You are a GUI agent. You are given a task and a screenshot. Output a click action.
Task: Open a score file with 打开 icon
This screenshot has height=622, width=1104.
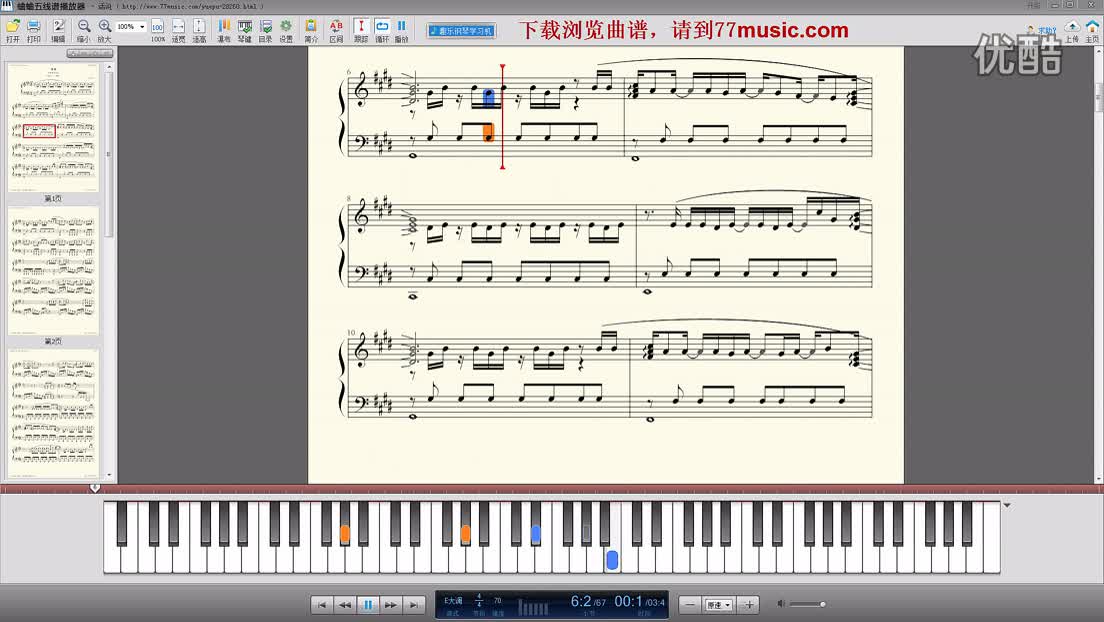[13, 30]
